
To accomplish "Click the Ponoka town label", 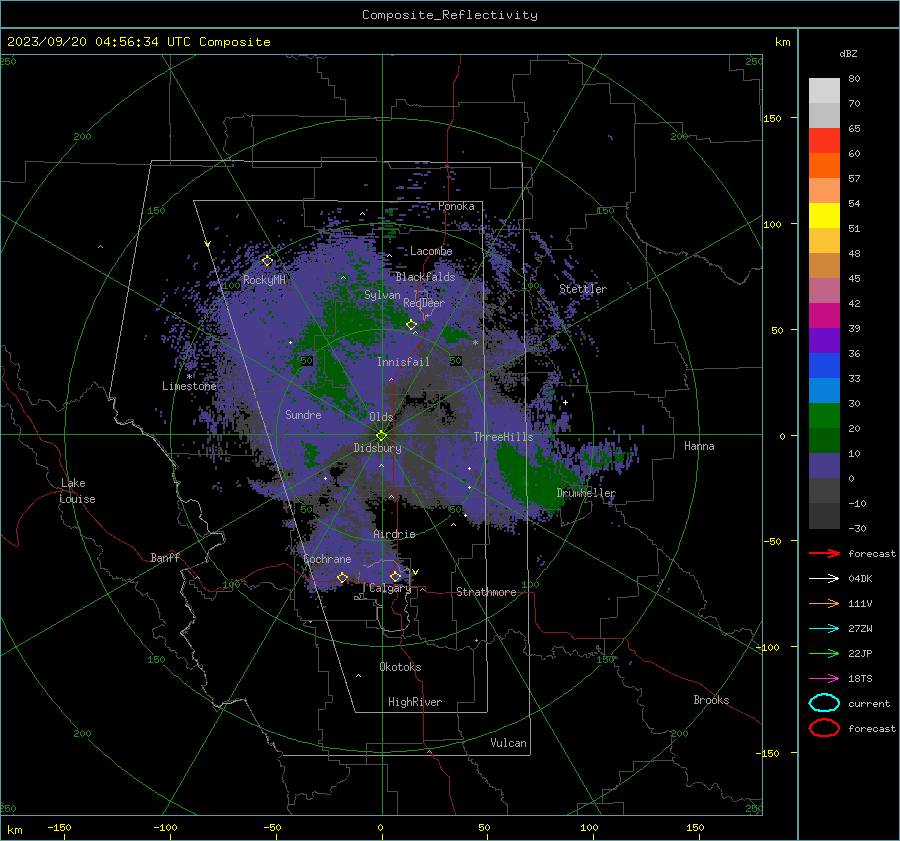I will coord(456,206).
